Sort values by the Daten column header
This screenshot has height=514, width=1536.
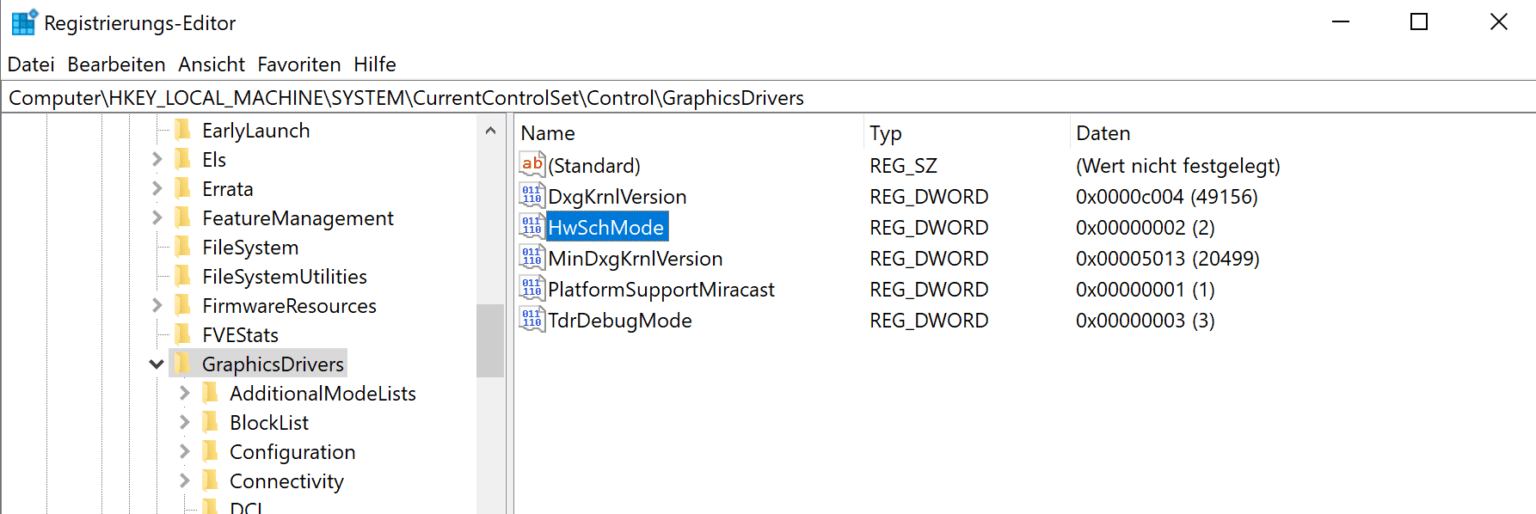tap(1303, 133)
